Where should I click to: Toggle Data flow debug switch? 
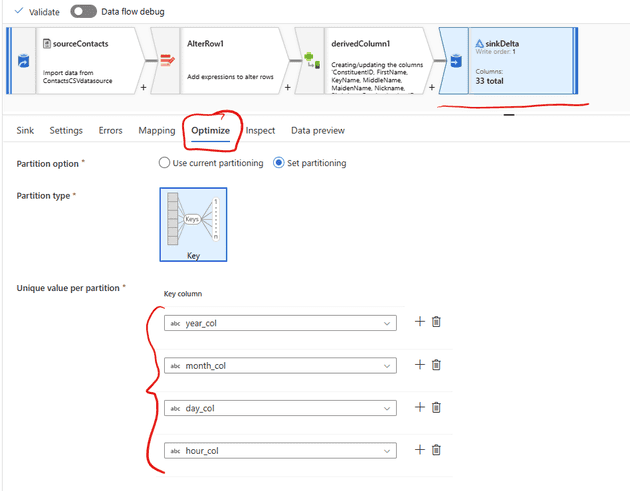(x=83, y=11)
